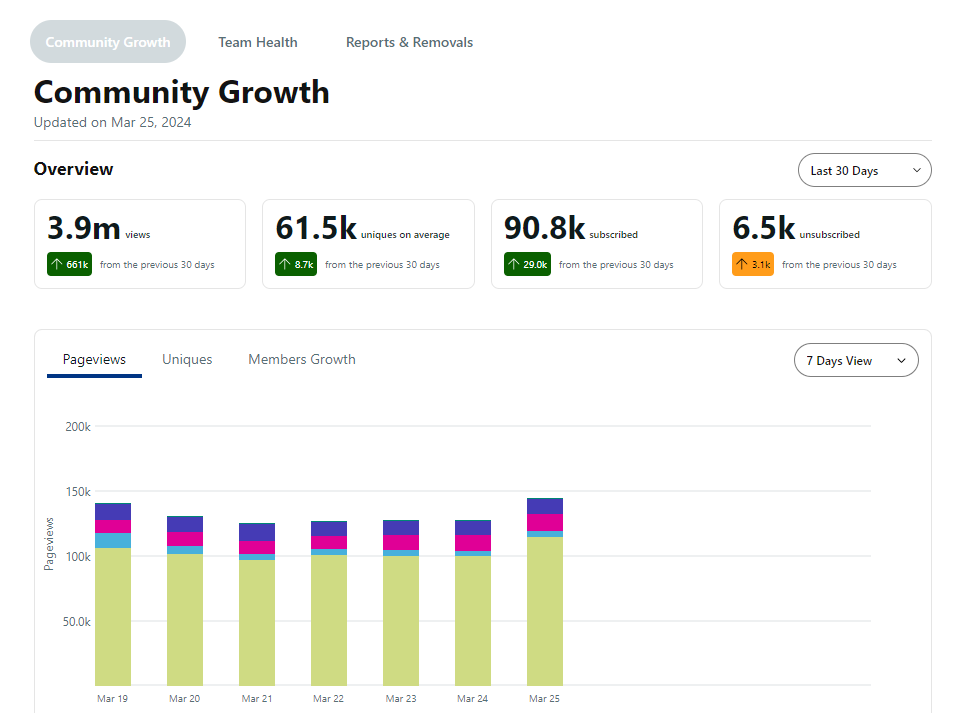Open the Reports & Removals tab
963x713 pixels.
point(410,42)
